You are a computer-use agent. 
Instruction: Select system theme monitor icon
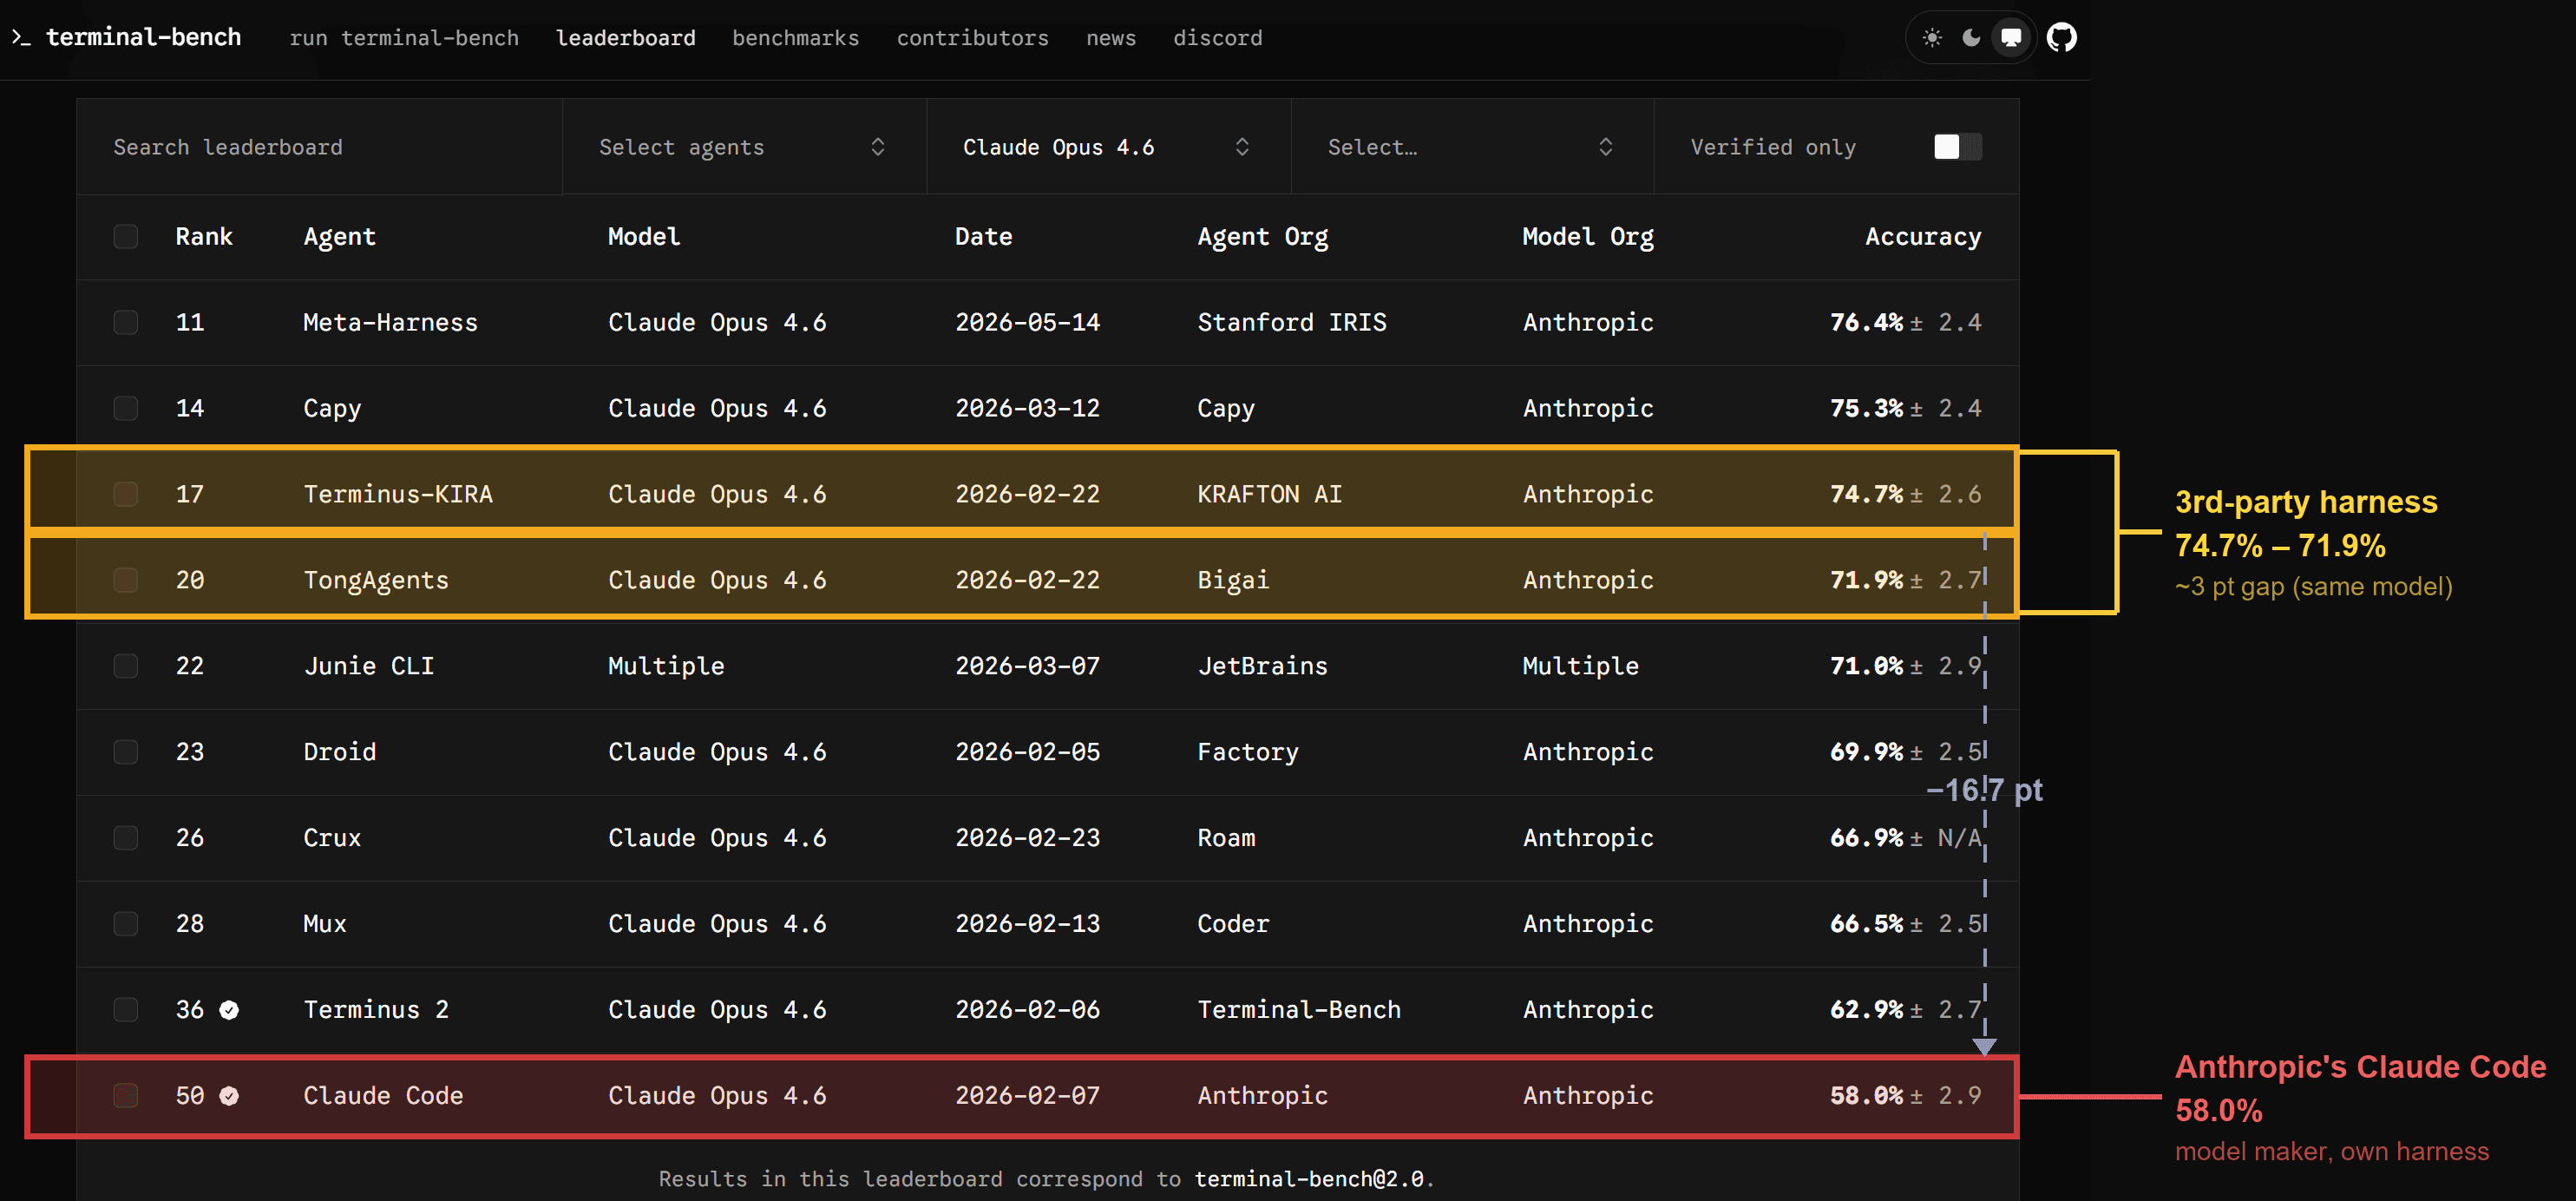[2011, 38]
